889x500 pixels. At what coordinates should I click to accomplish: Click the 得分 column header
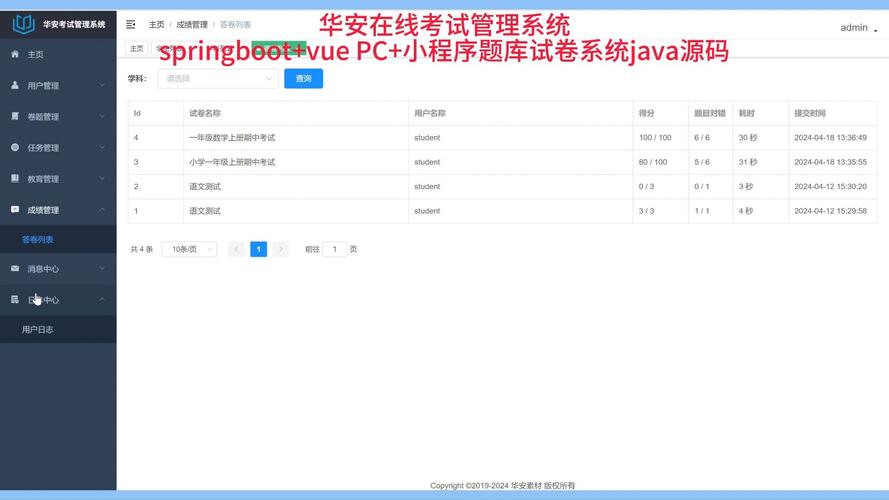point(646,113)
